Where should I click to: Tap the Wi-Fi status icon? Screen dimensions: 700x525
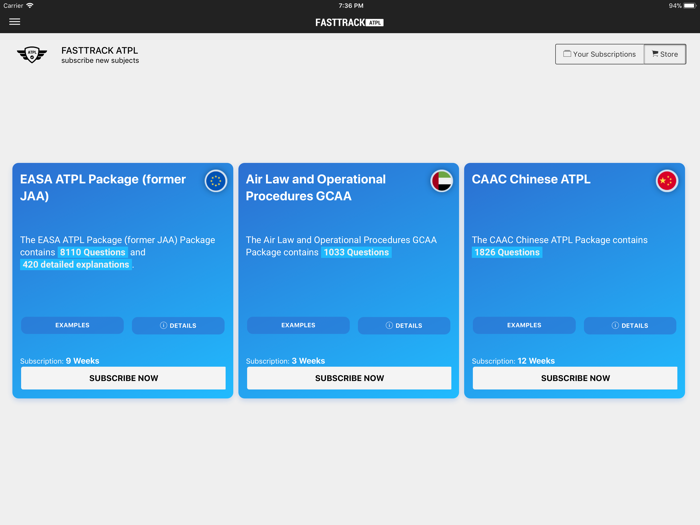coord(30,5)
